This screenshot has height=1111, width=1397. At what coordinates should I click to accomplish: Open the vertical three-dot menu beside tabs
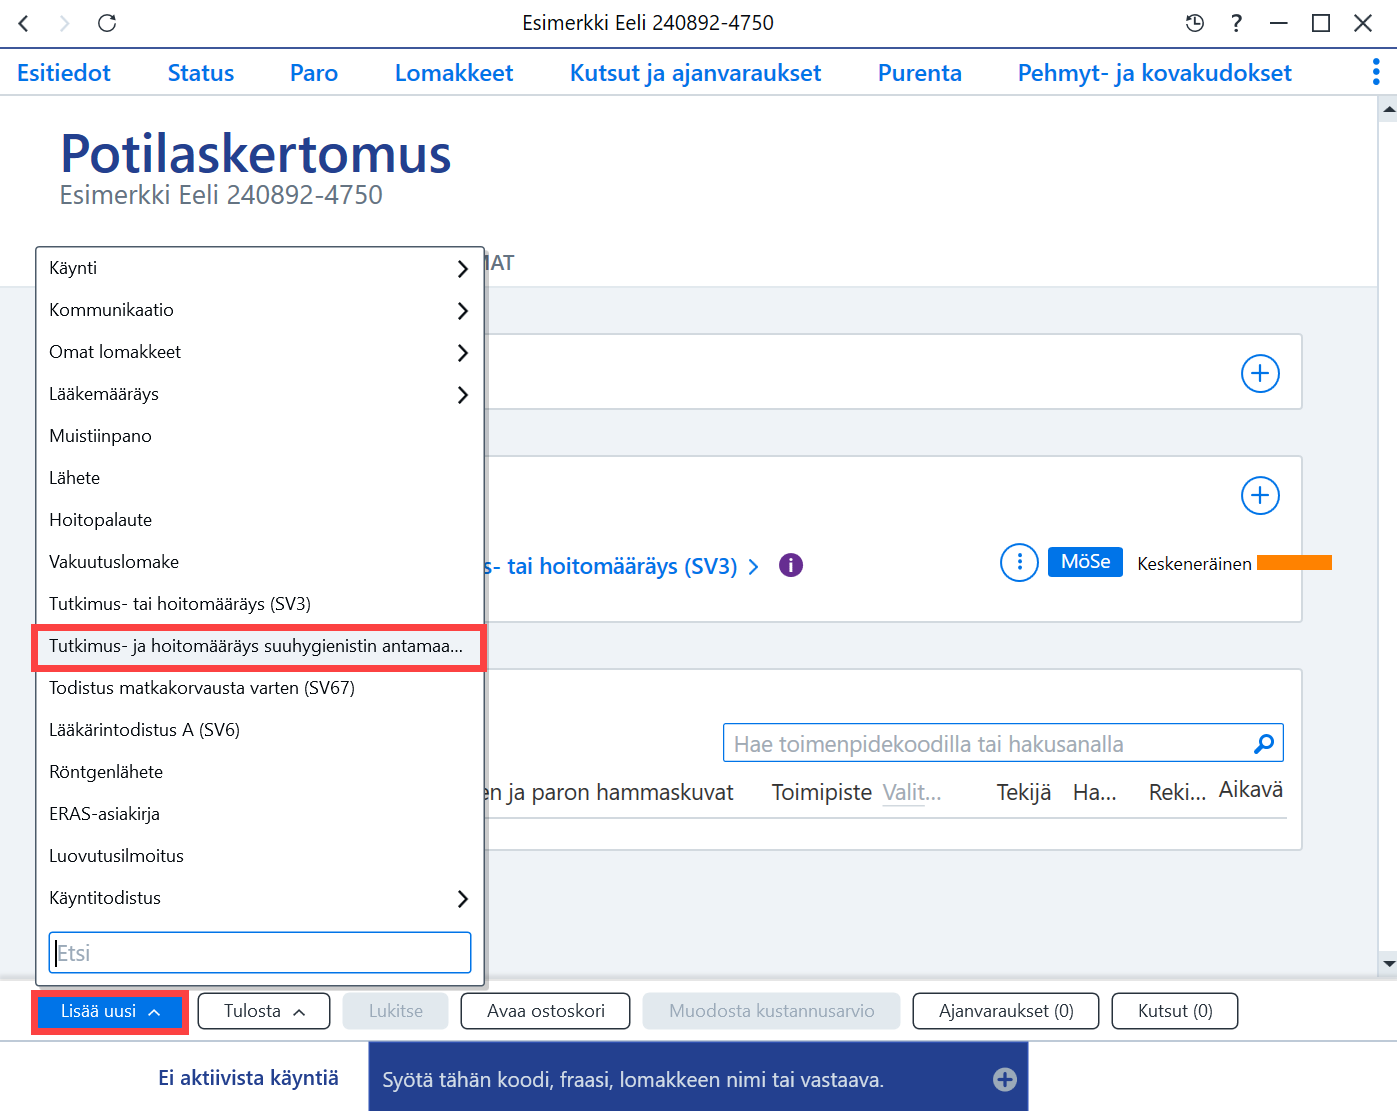(x=1376, y=72)
